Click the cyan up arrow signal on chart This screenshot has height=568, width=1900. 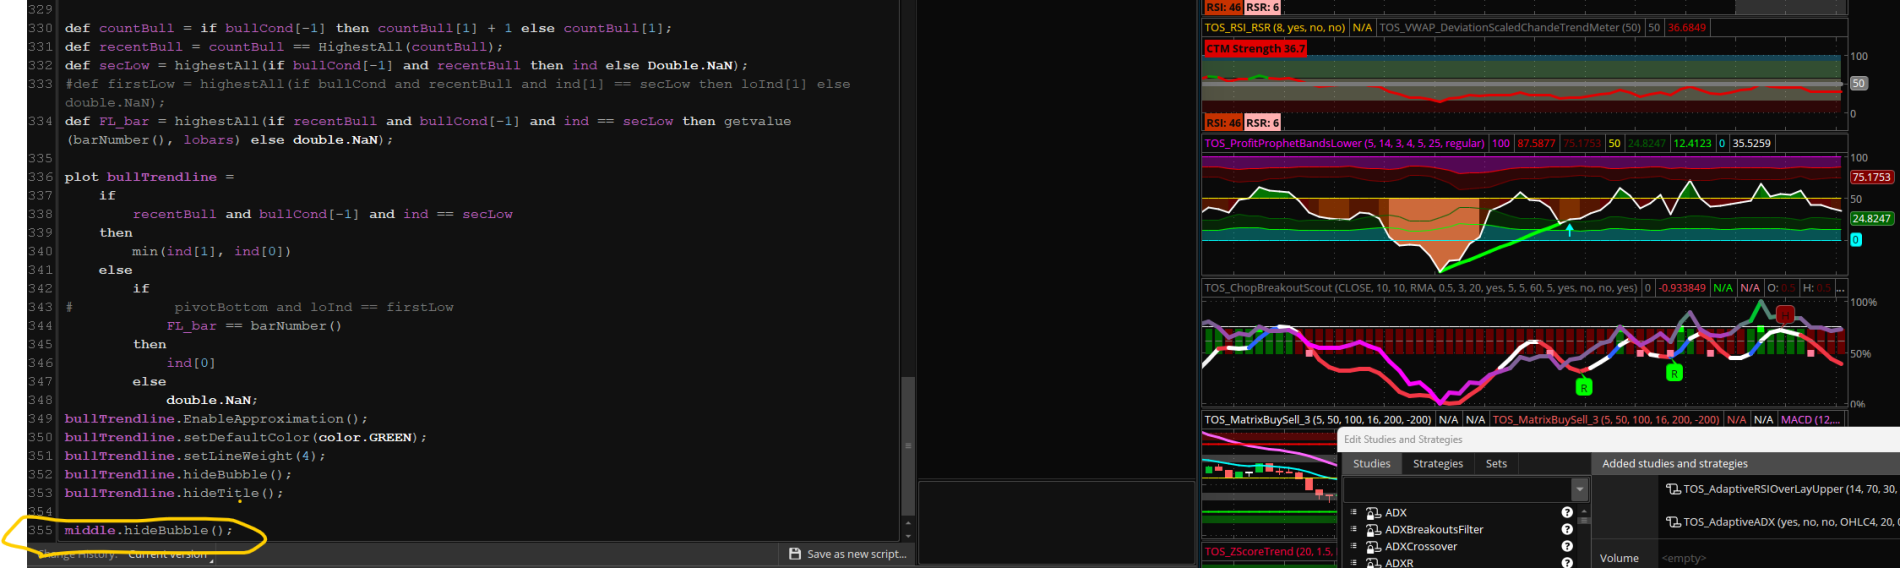tap(1570, 230)
